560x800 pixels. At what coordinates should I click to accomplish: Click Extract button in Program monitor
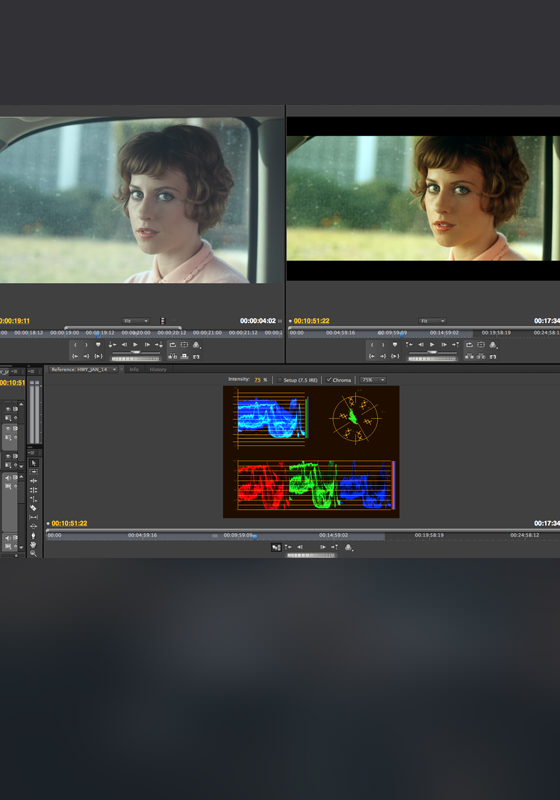pos(480,357)
